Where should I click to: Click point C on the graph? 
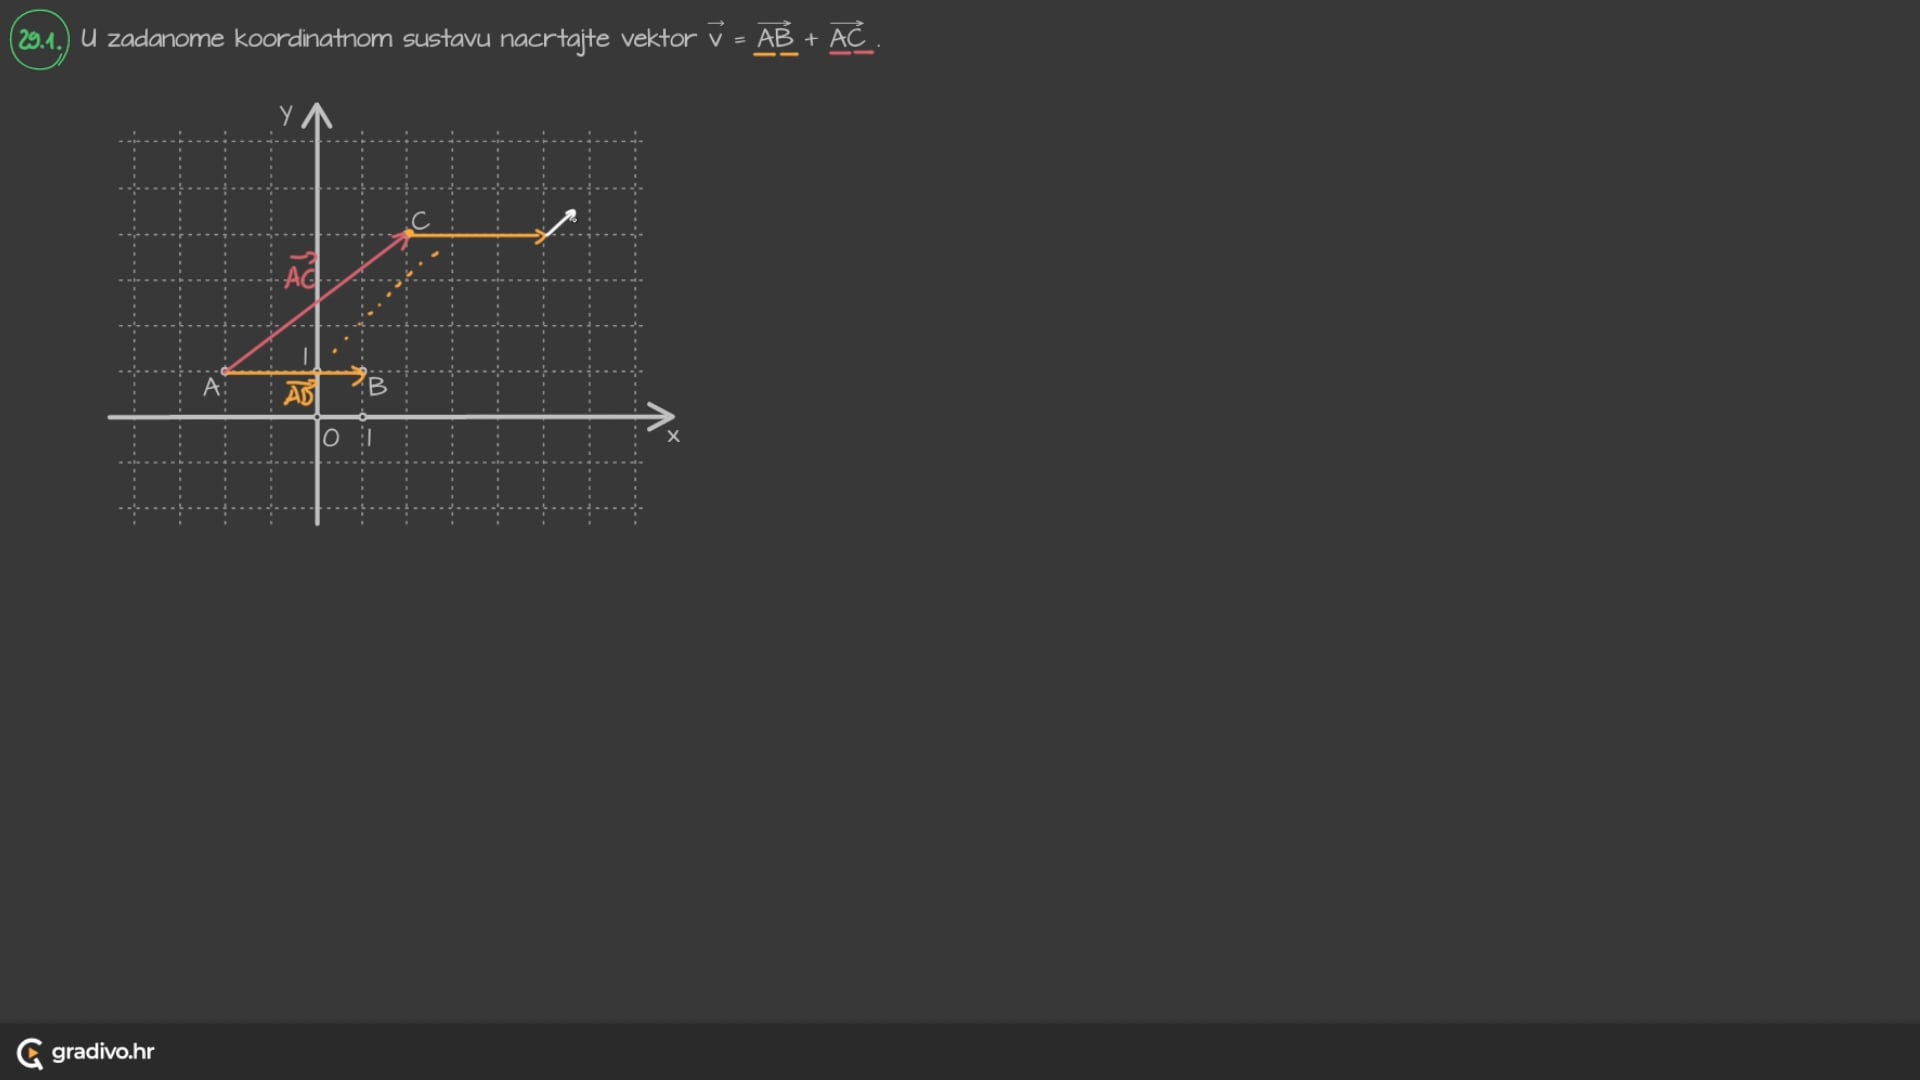[x=409, y=234]
